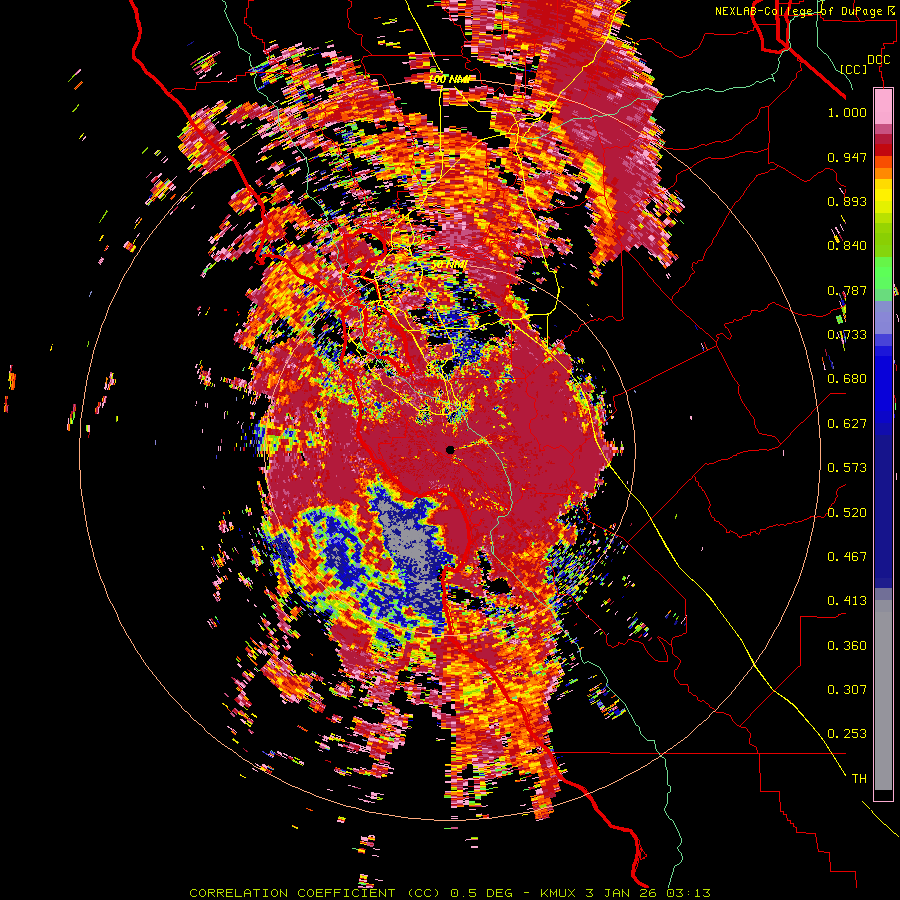Screen dimensions: 900x900
Task: Click the 0.733 legend value
Action: (847, 335)
